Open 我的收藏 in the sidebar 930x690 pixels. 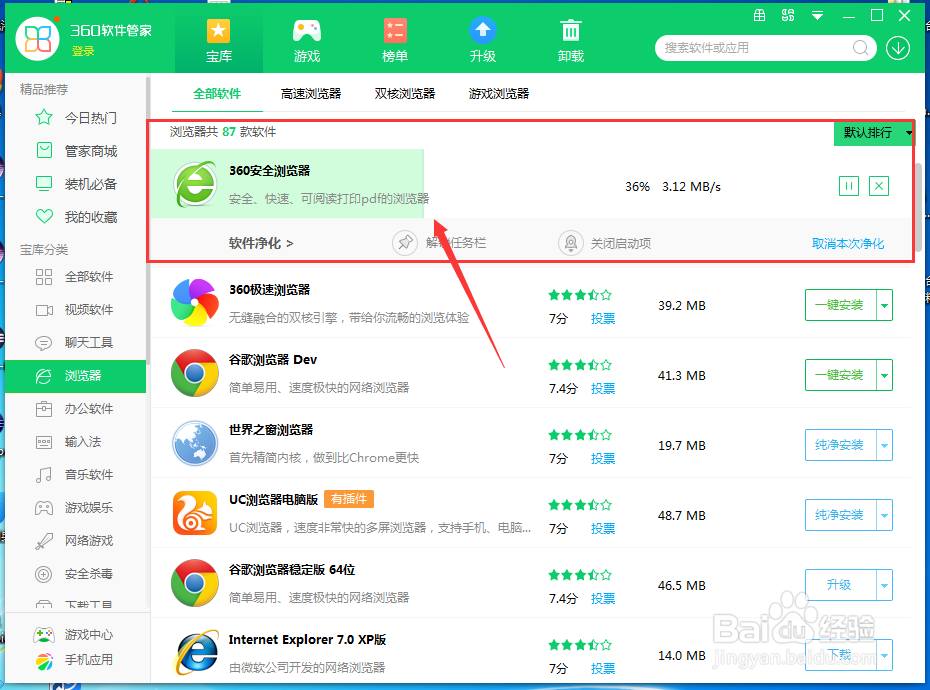(76, 217)
